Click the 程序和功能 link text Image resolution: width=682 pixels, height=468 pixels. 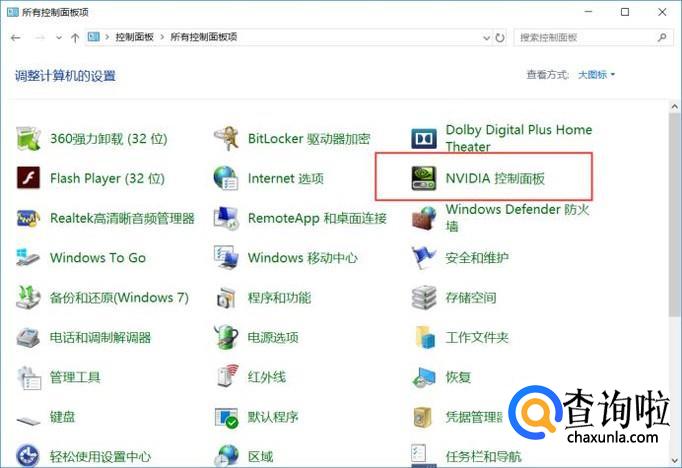pyautogui.click(x=279, y=298)
